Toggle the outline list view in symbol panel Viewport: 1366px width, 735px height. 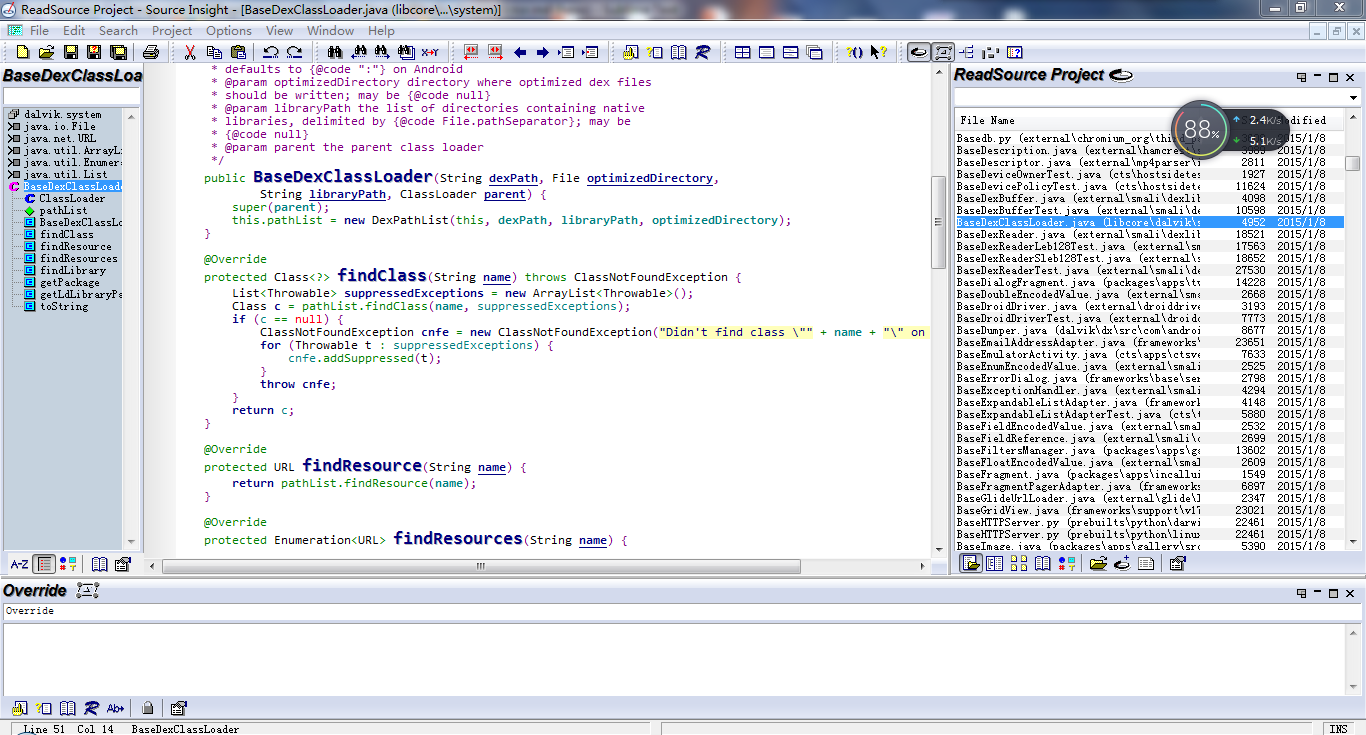44,564
